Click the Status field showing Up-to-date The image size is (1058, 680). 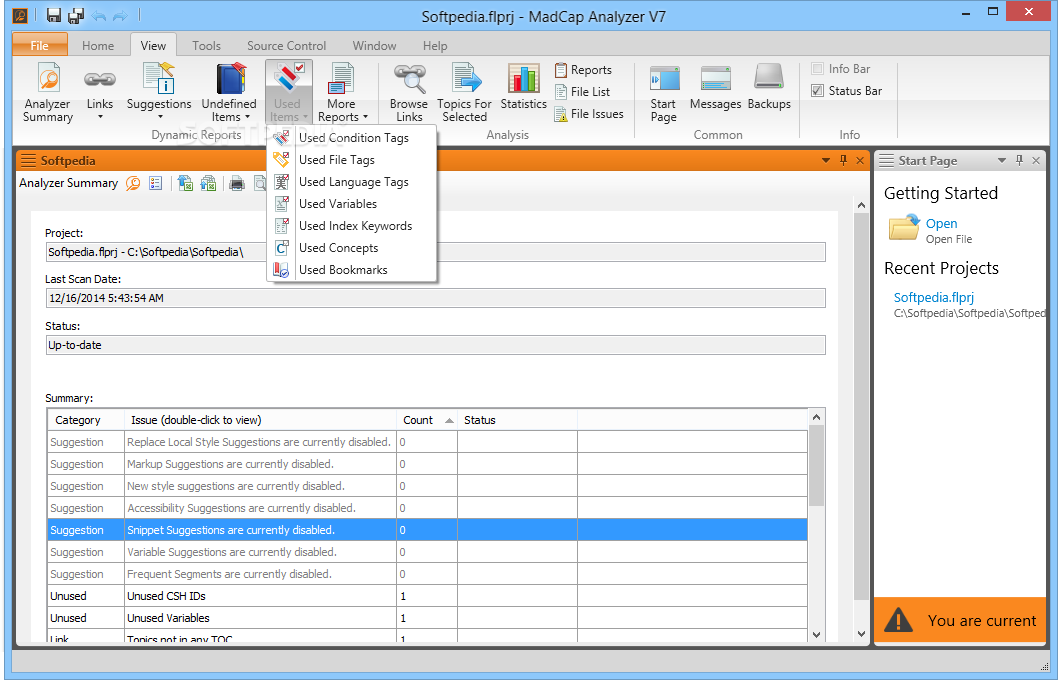(x=435, y=345)
